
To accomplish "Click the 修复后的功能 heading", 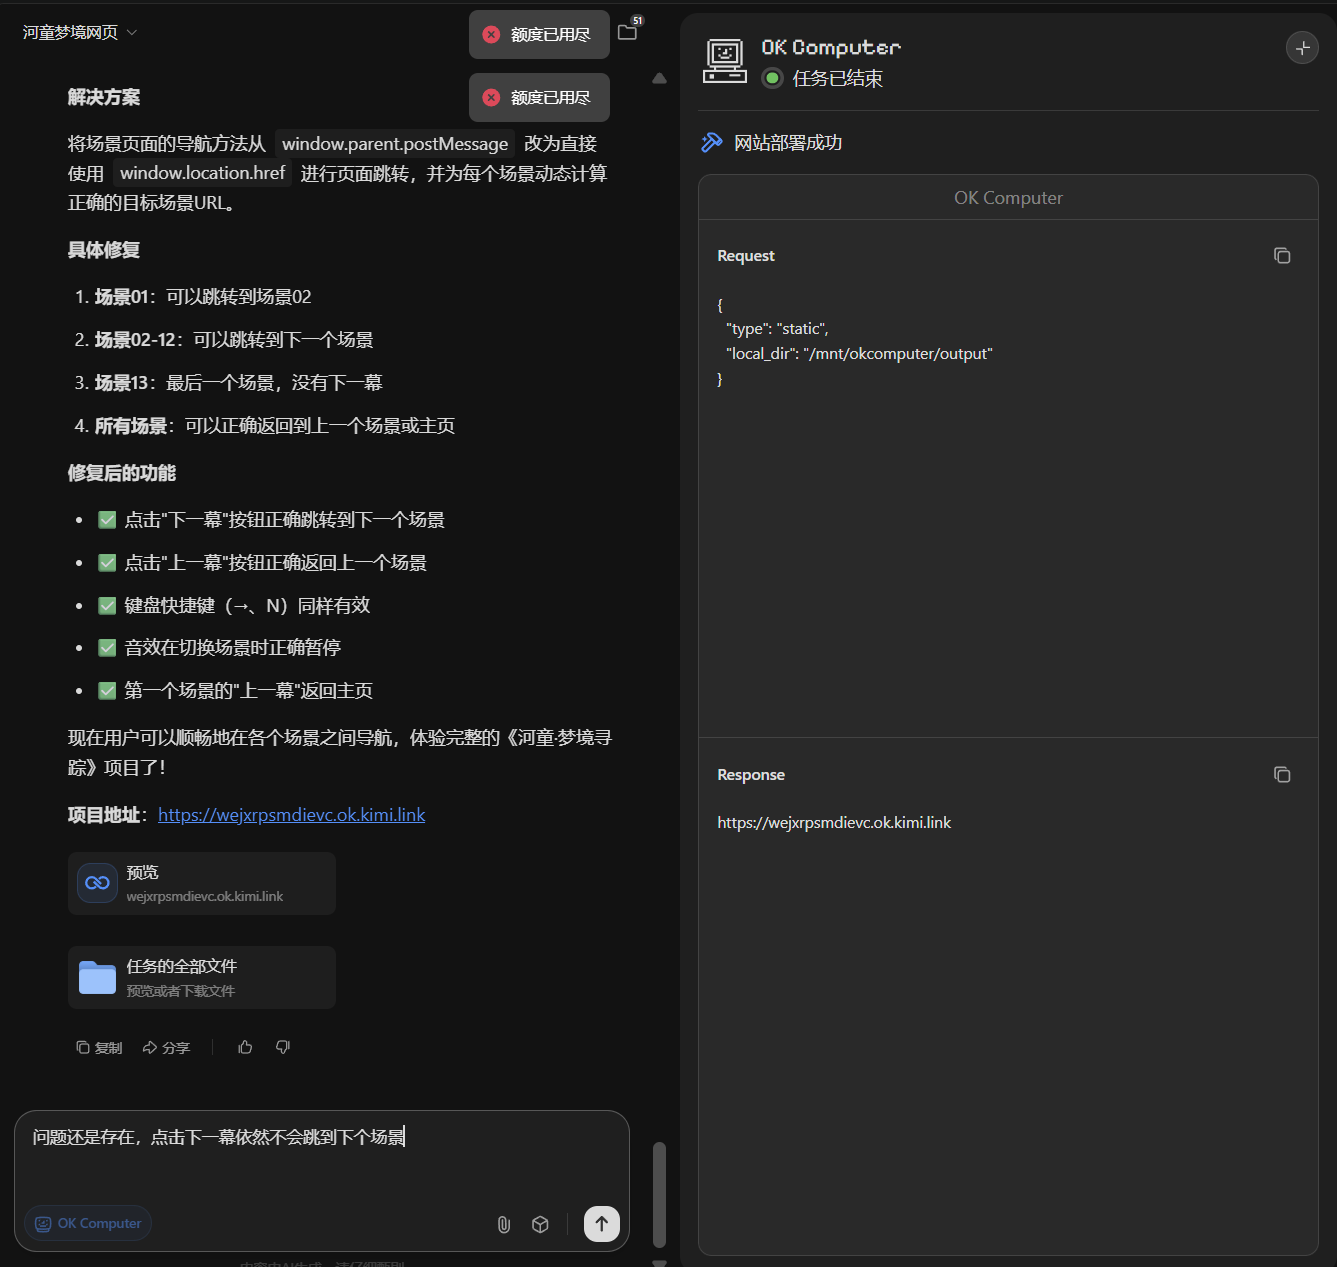I will click(x=122, y=473).
